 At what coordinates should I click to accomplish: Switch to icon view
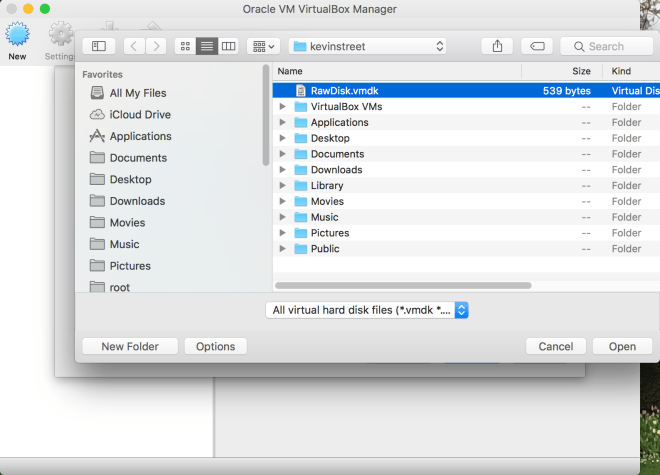click(x=185, y=46)
